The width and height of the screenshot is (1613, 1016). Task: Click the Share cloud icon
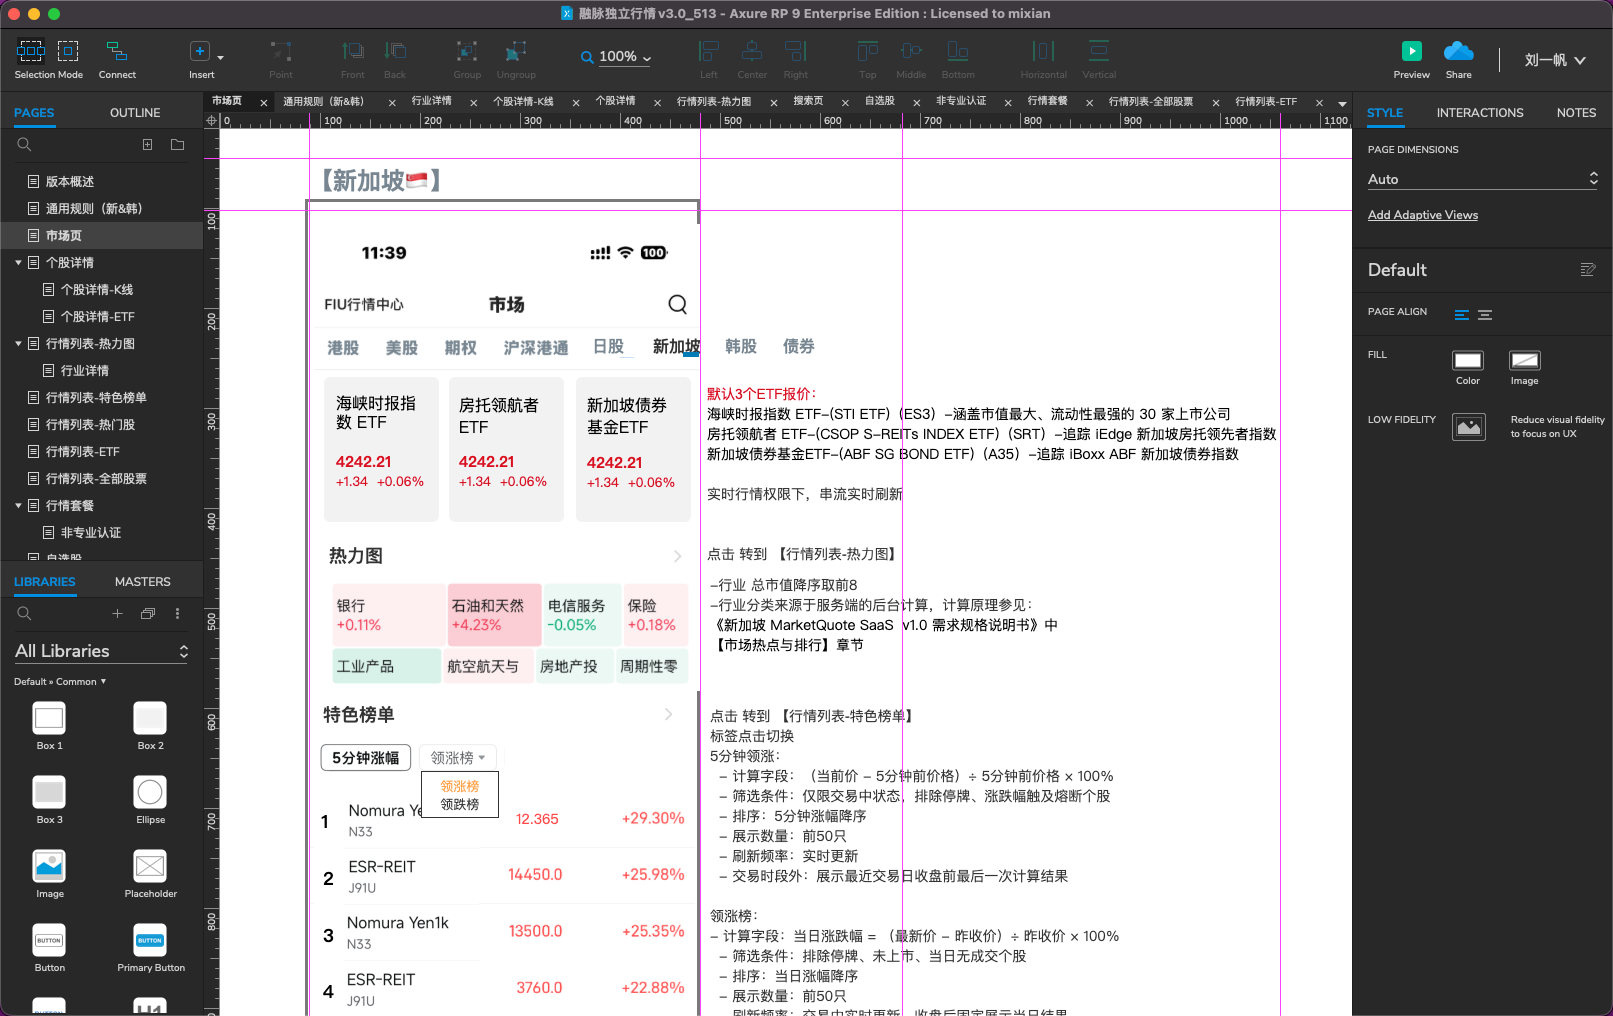(x=1458, y=51)
